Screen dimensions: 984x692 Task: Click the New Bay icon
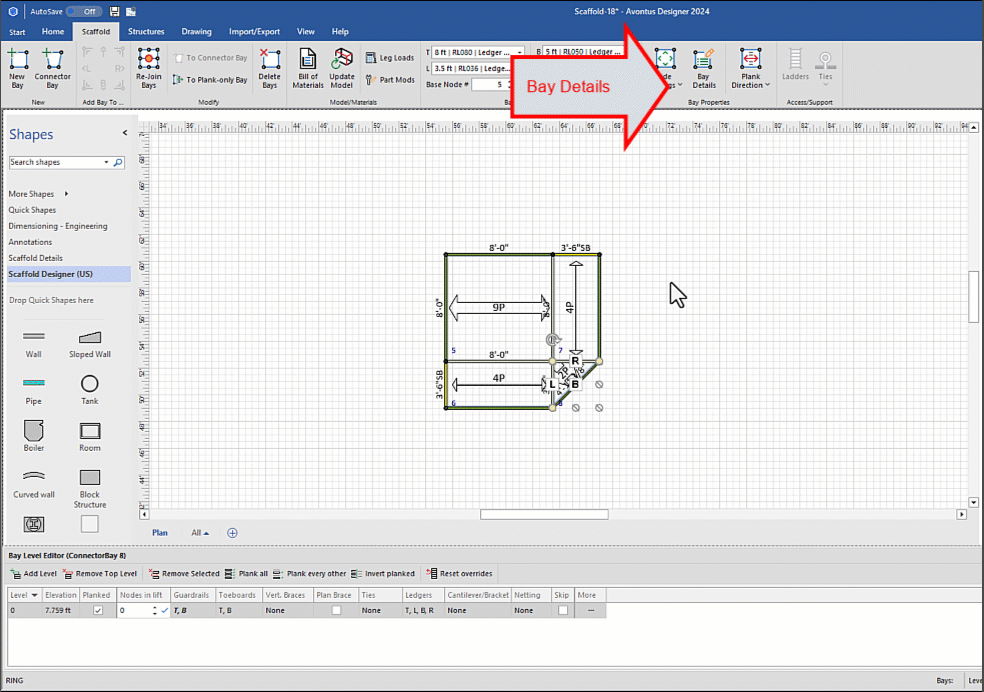pyautogui.click(x=17, y=66)
